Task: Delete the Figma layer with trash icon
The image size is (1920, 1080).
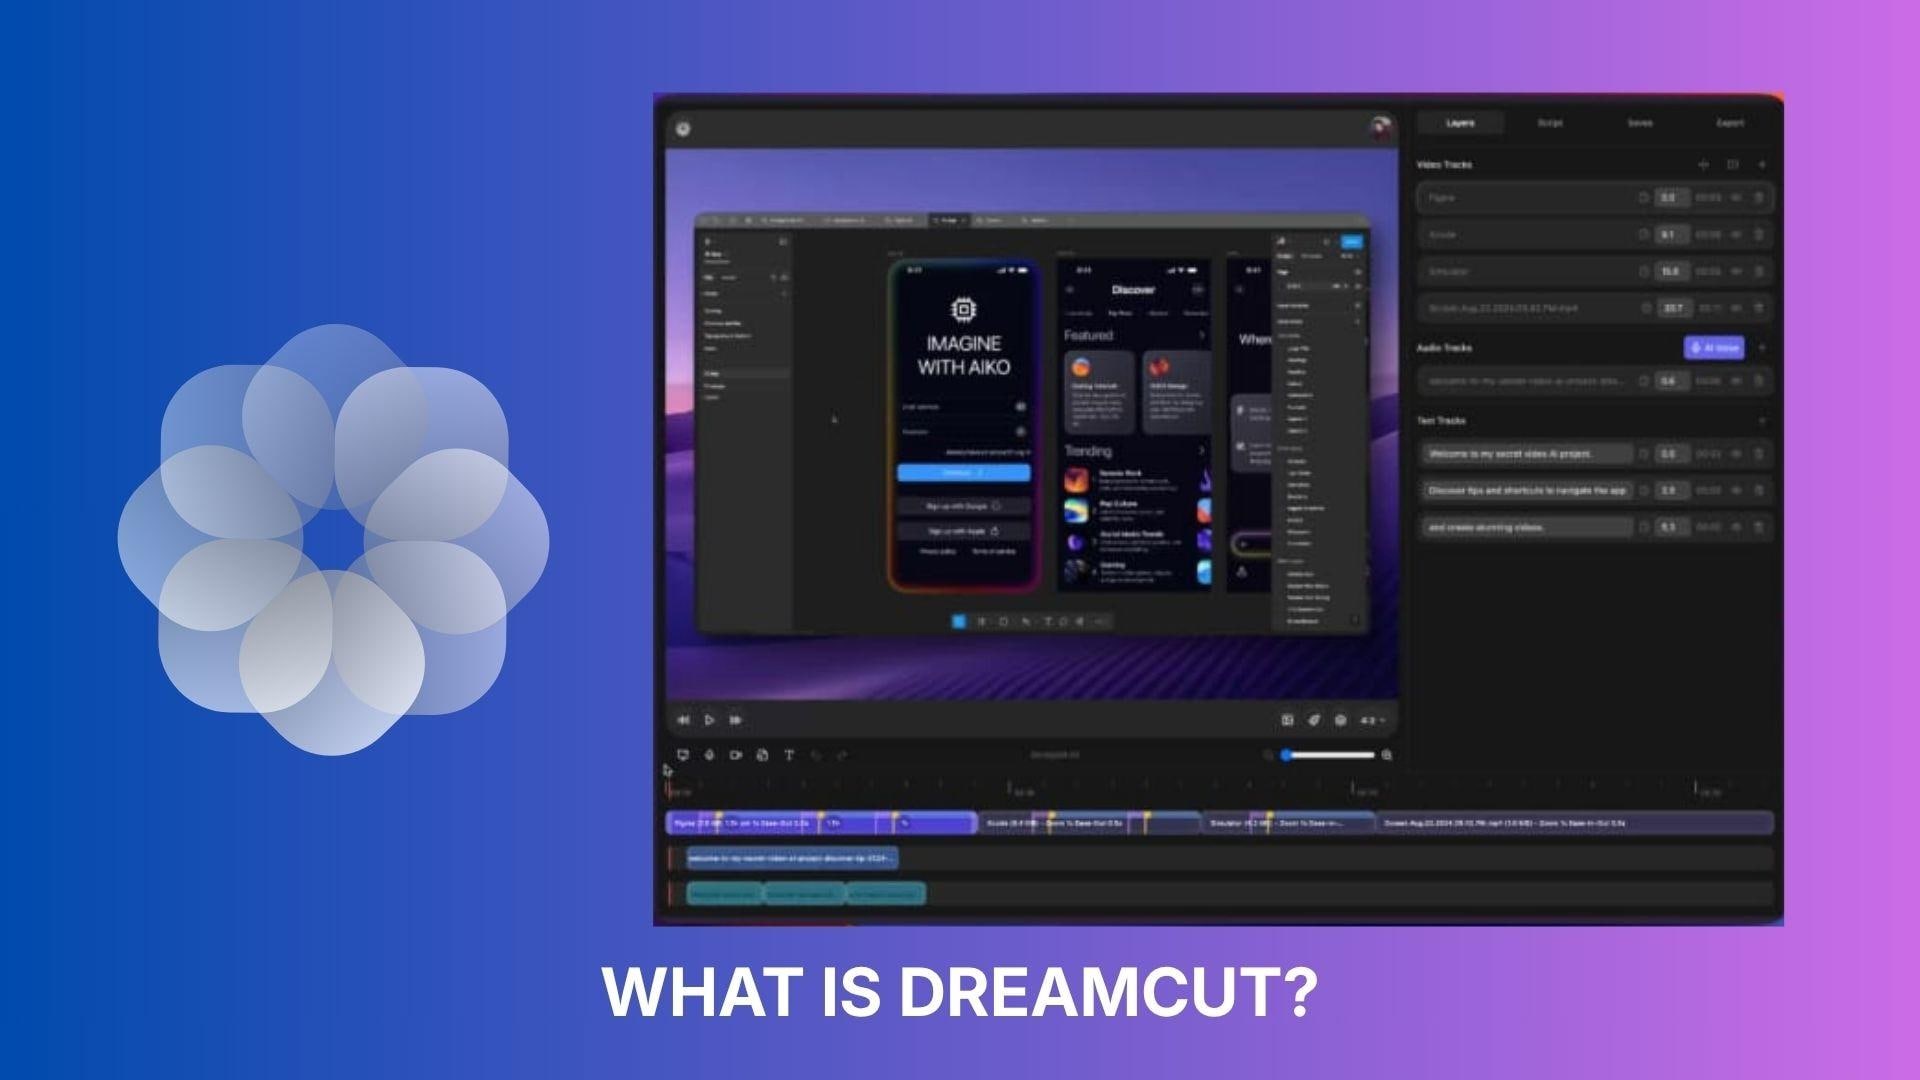Action: (x=1759, y=198)
